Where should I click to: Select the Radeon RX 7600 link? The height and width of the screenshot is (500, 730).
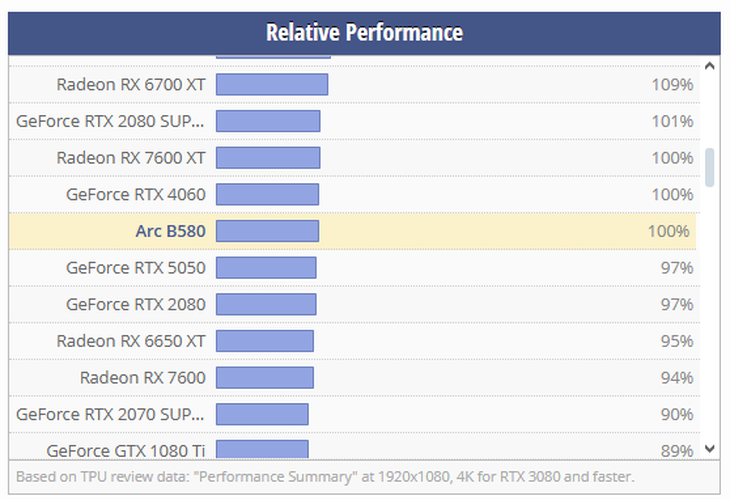(142, 378)
